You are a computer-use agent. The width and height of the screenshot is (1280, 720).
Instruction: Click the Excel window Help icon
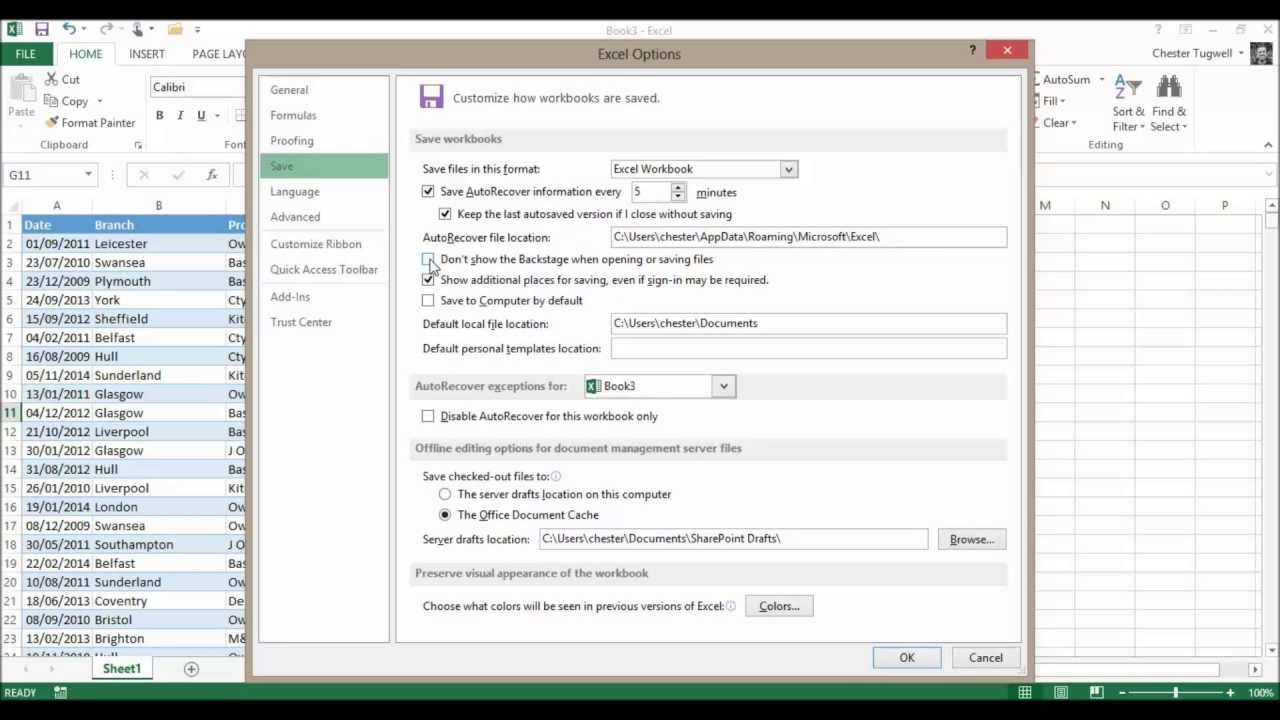[x=1158, y=30]
